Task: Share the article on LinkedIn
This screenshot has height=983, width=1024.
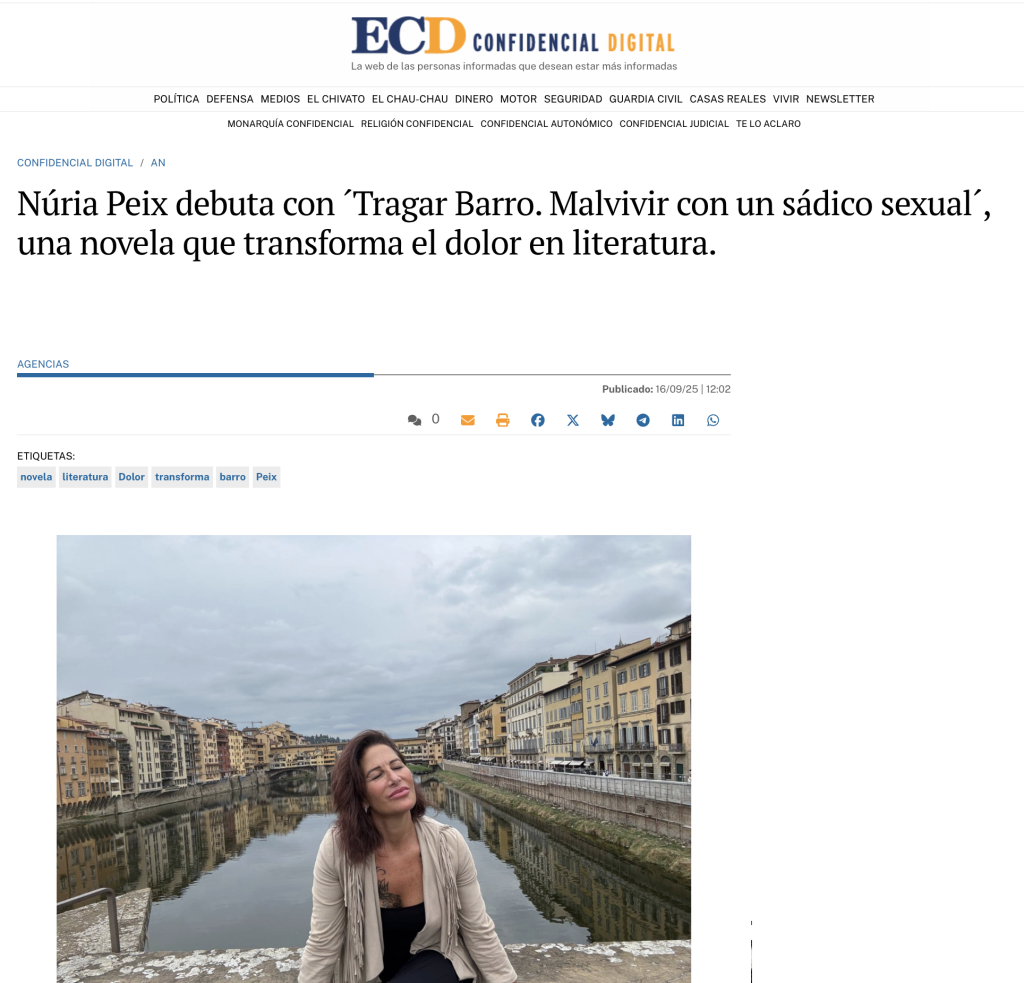Action: point(678,420)
